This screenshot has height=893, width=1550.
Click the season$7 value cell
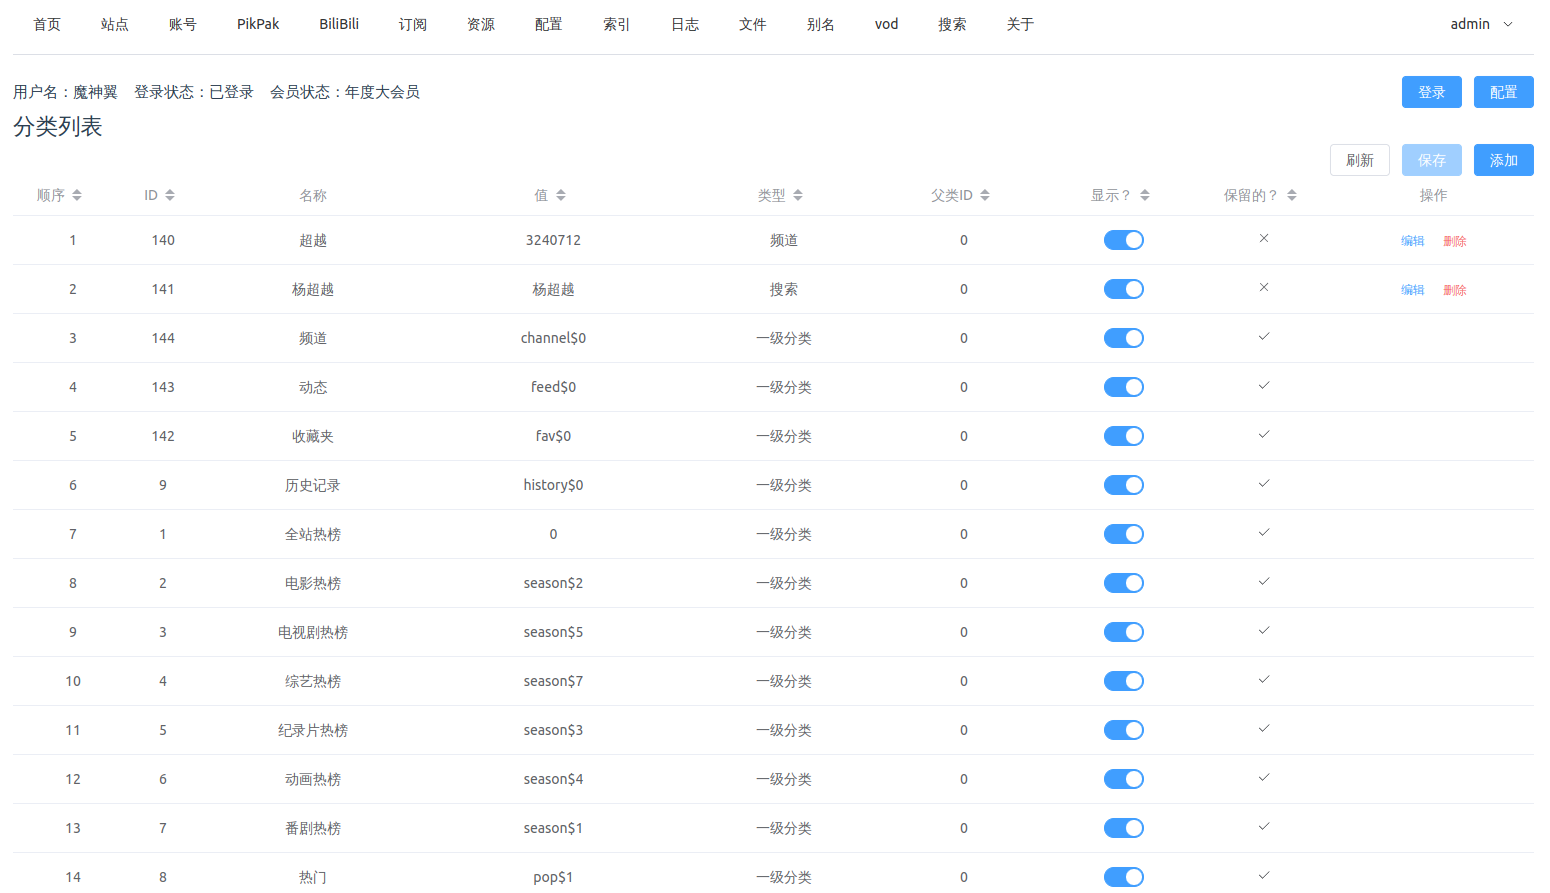coord(553,681)
